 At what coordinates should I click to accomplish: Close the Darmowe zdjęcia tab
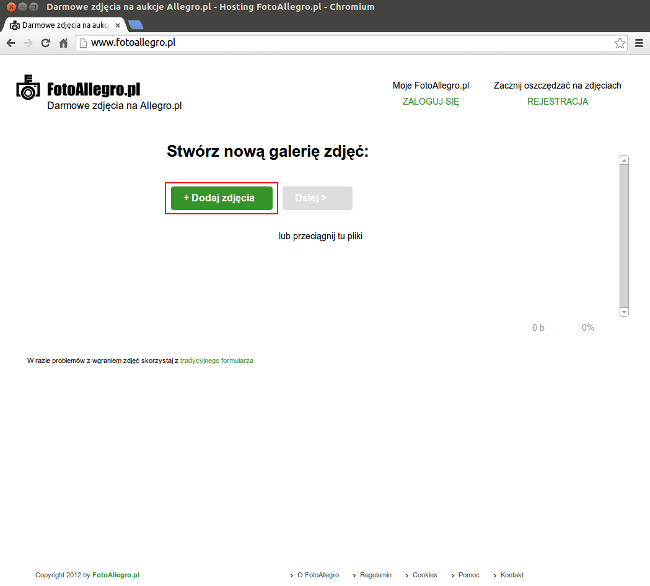pos(118,25)
